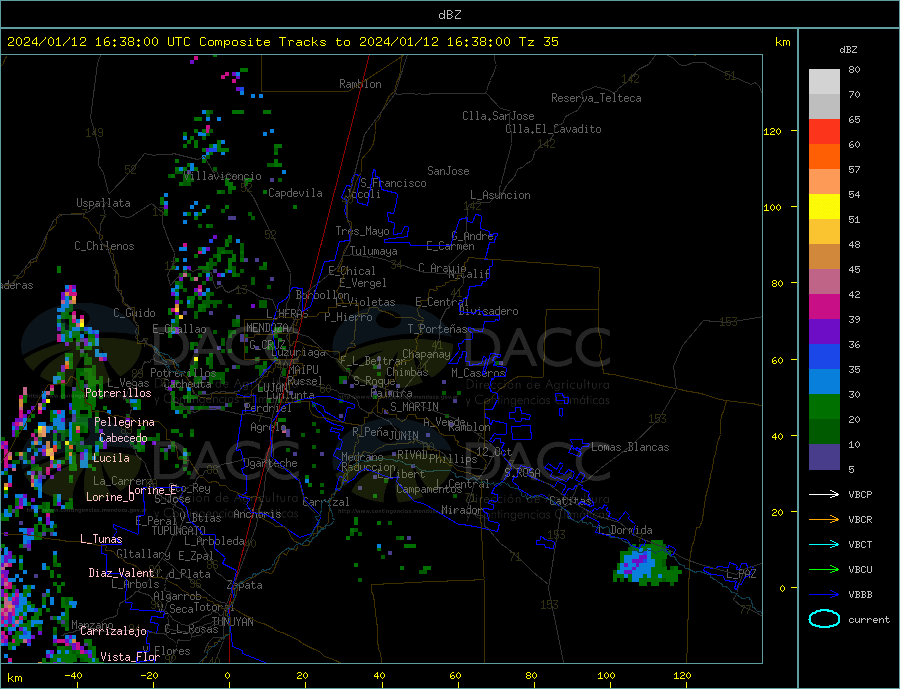The height and width of the screenshot is (689, 900).
Task: Click the L_PAZ map label
Action: [741, 574]
